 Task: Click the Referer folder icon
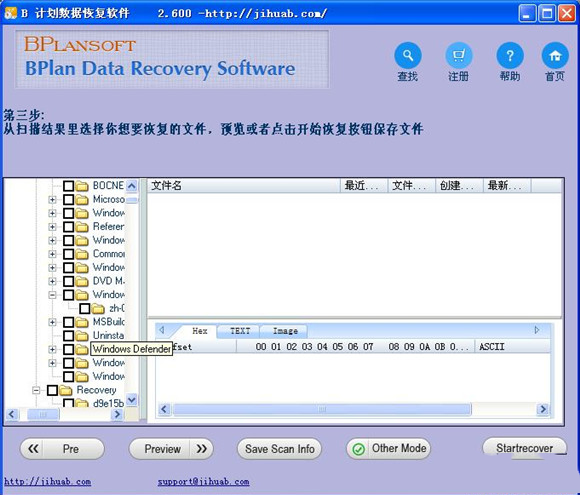tap(82, 226)
